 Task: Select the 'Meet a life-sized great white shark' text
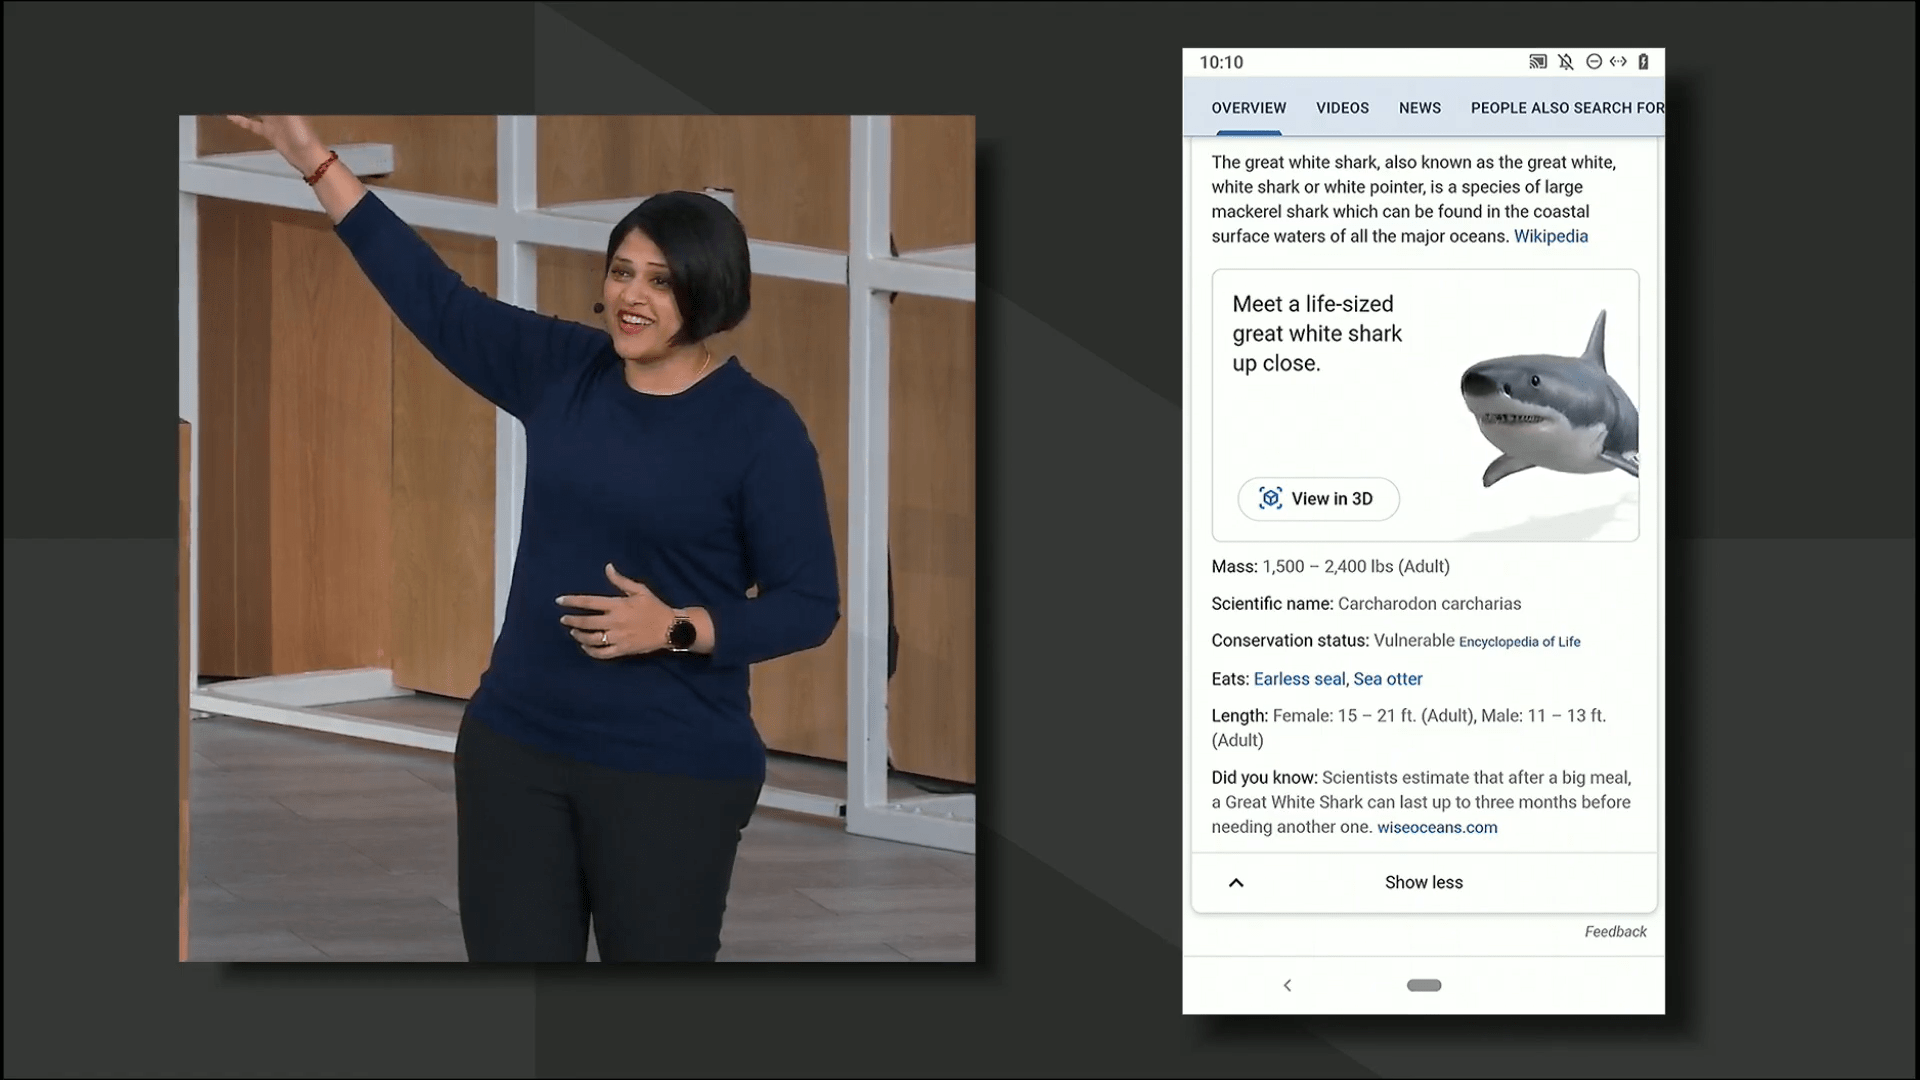pos(1317,334)
